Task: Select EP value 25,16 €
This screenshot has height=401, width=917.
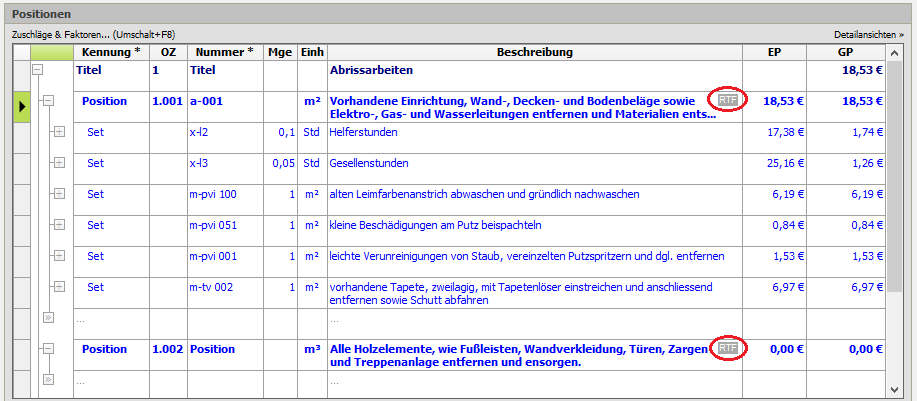Action: (x=774, y=169)
